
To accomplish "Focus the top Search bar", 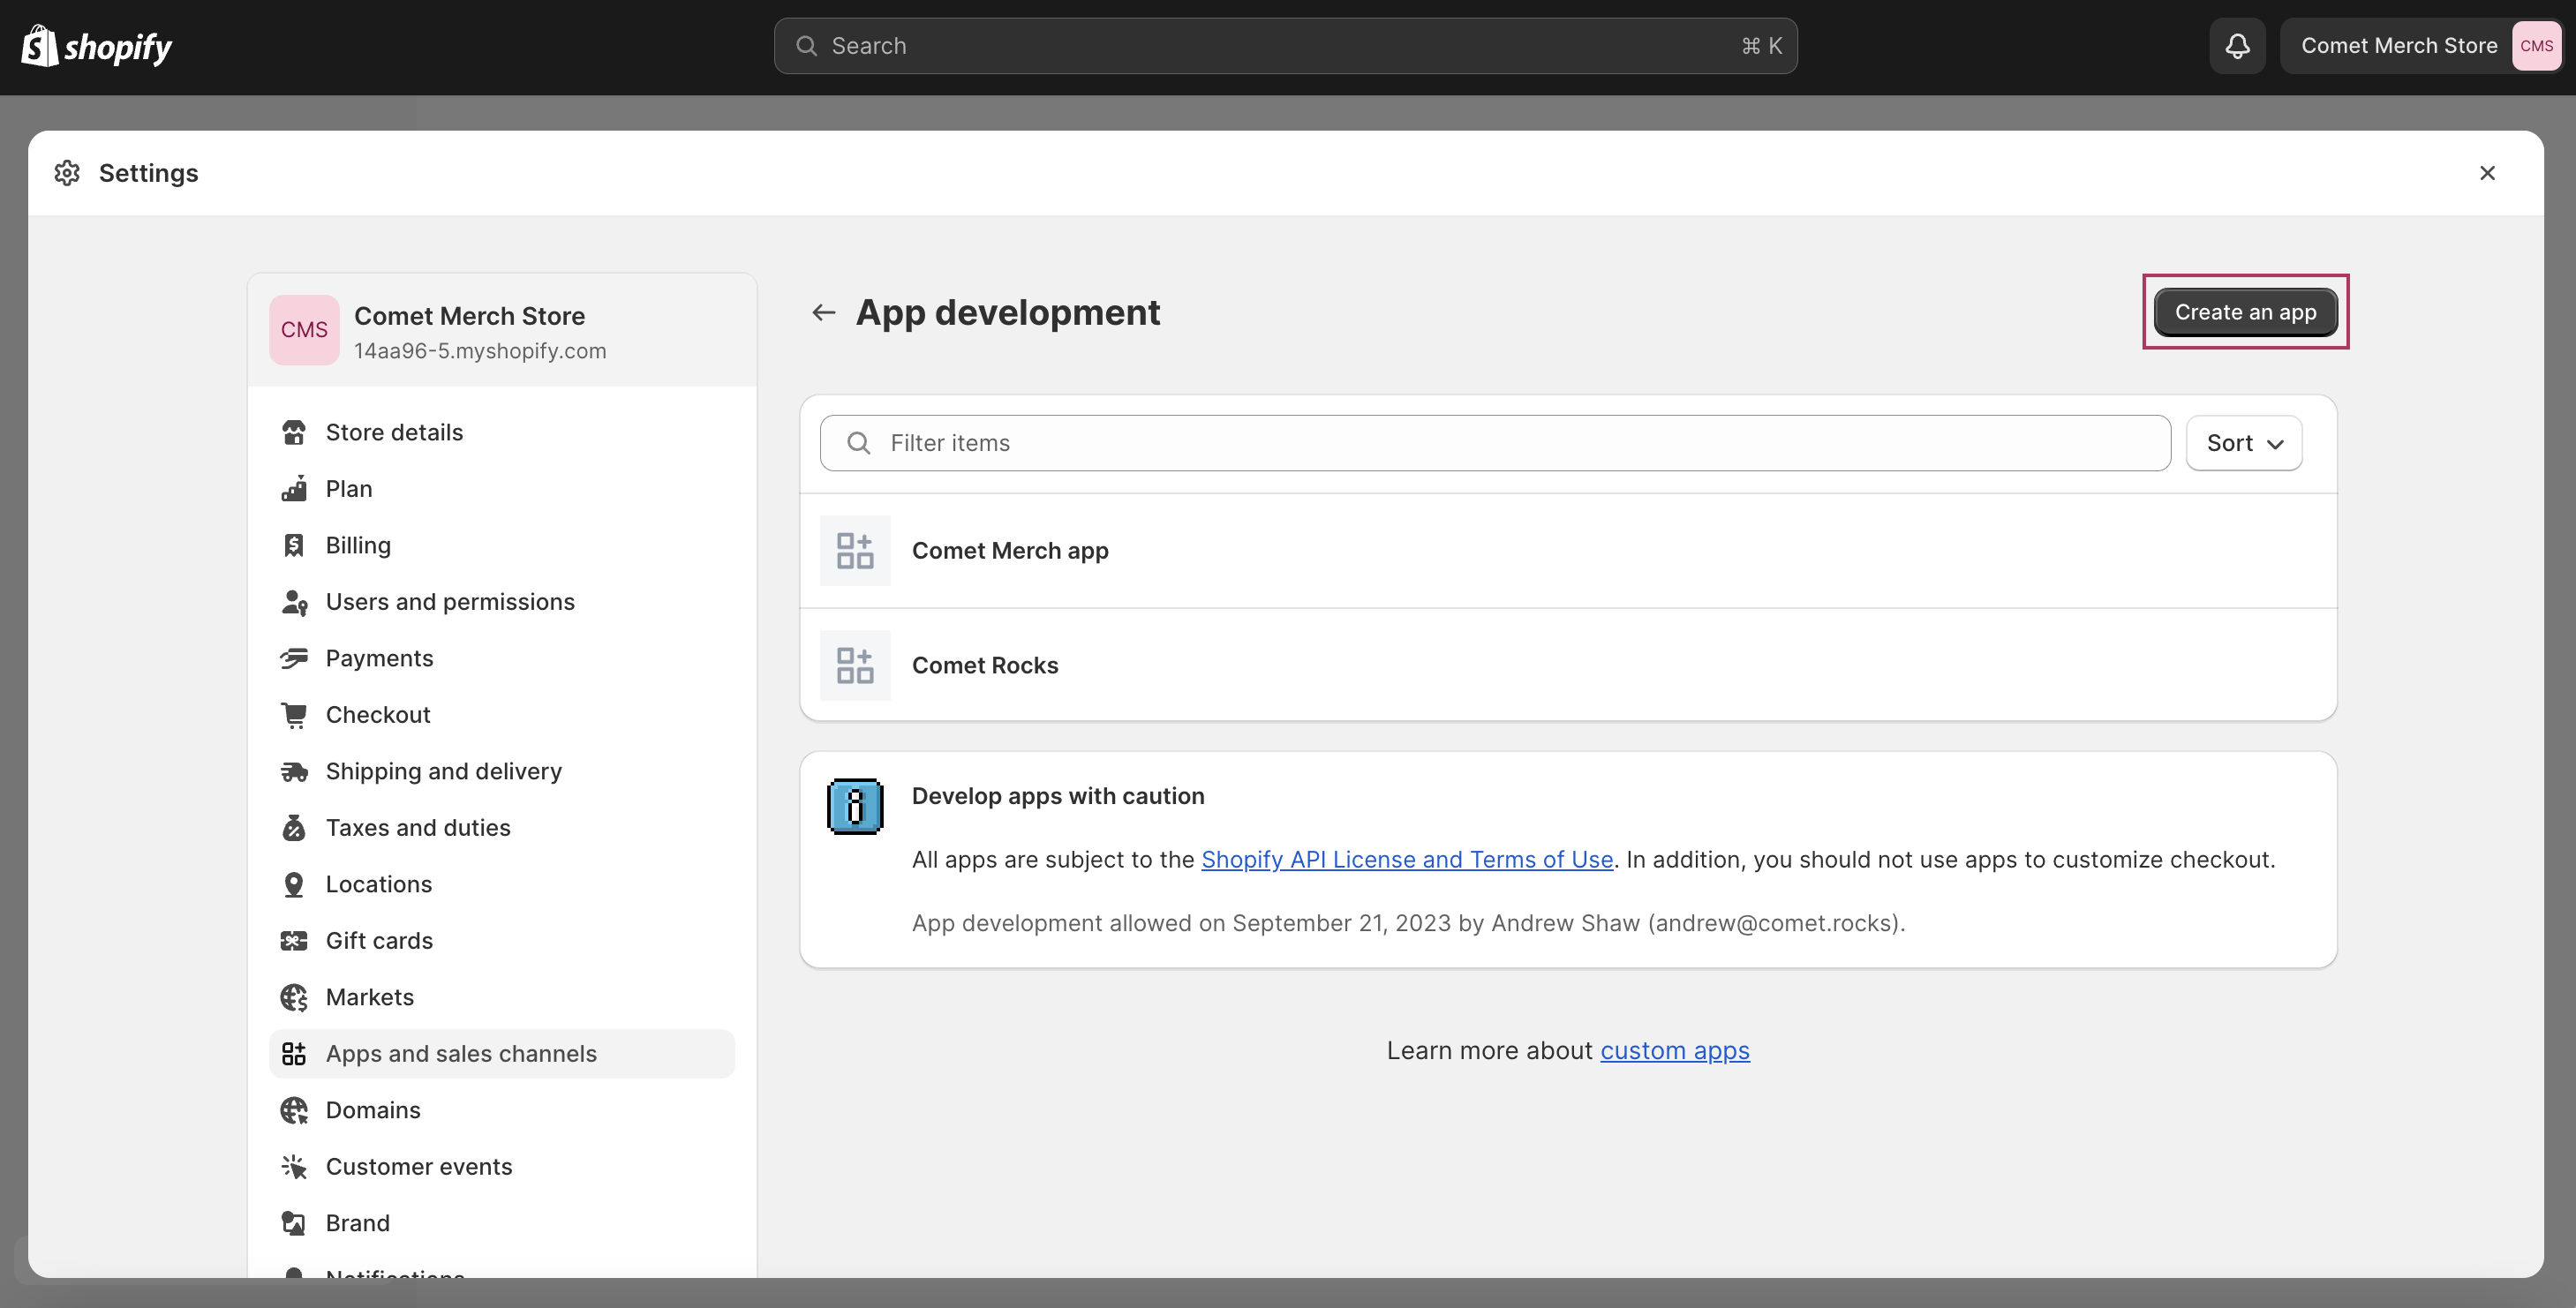I will [x=1285, y=46].
